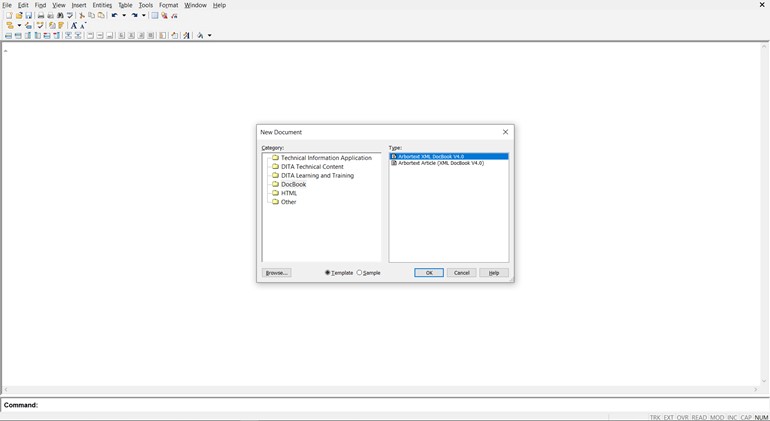Click the NUM status bar indicator
The width and height of the screenshot is (770, 421).
click(761, 417)
